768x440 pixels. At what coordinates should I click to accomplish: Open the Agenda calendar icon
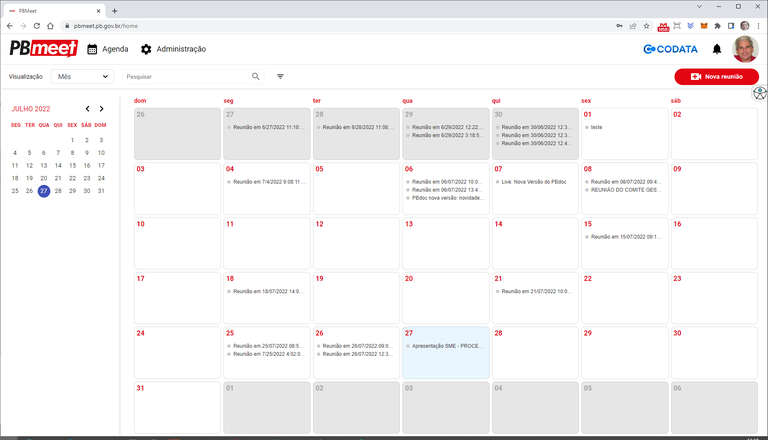[x=92, y=49]
